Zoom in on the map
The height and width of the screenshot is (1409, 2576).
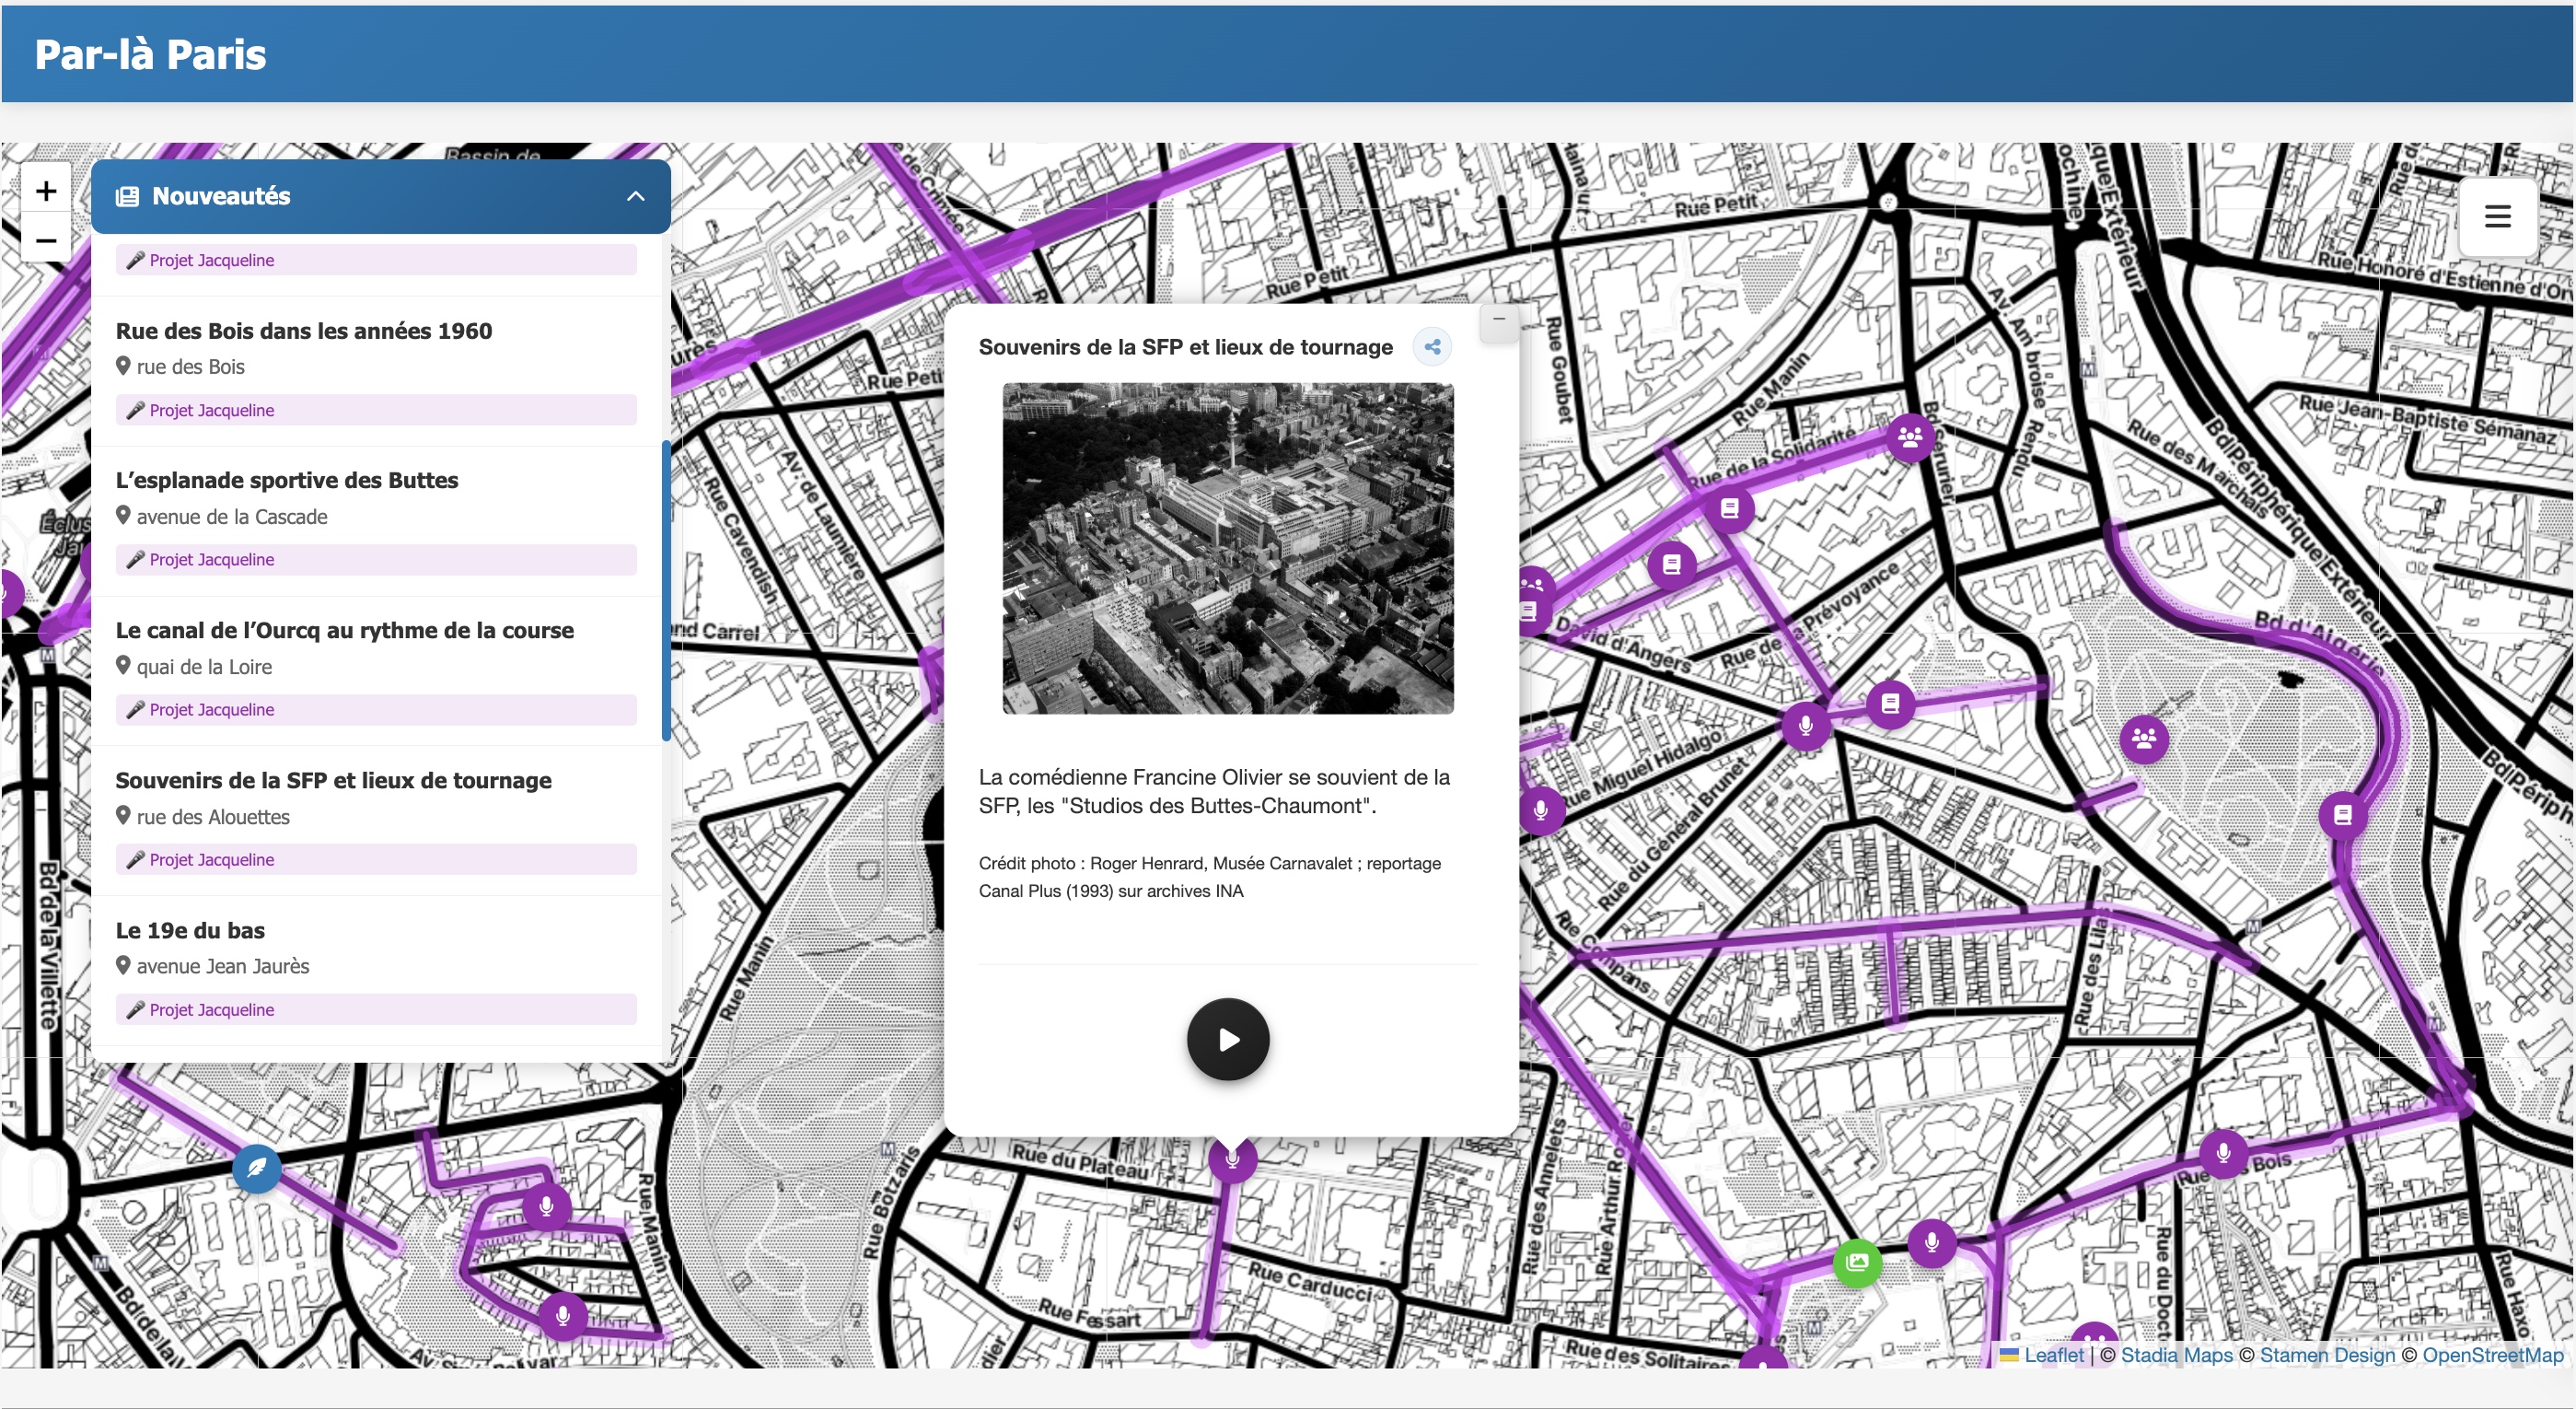[x=46, y=191]
